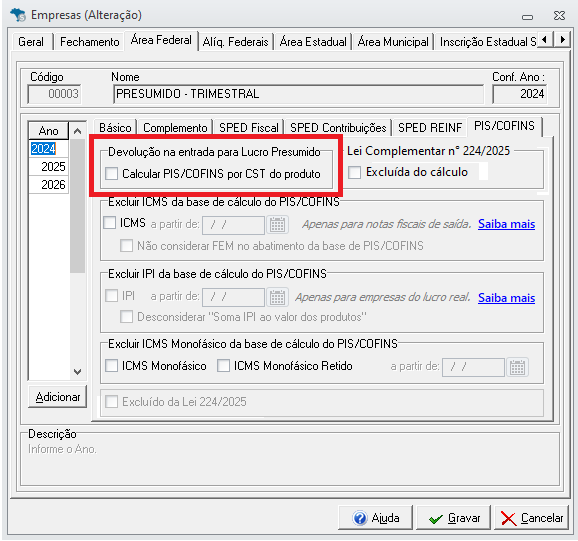Open the Alíq. Federais tab
The image size is (578, 541).
coord(236,42)
